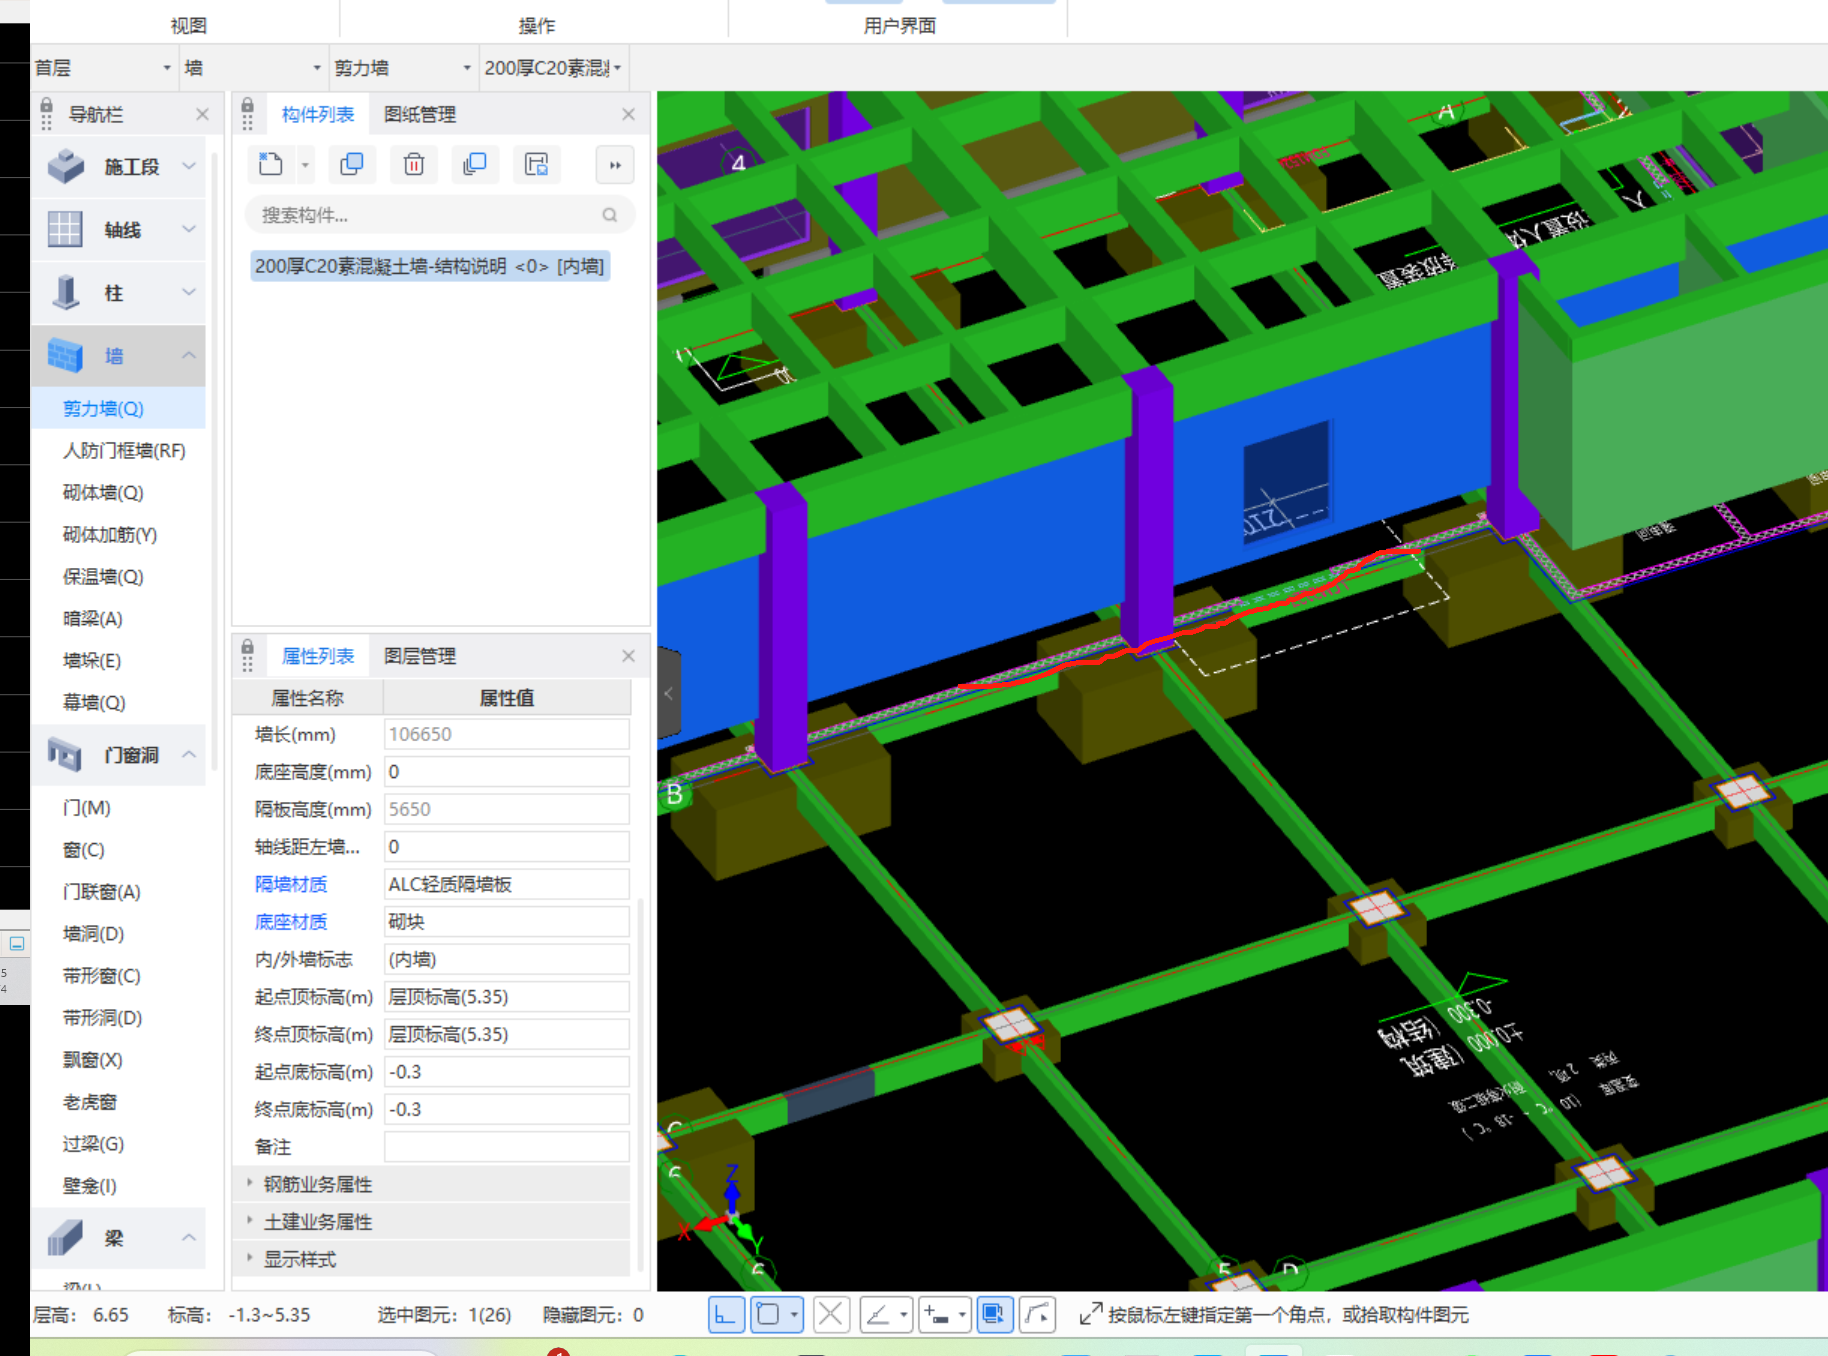This screenshot has width=1828, height=1356.
Task: Switch to the 图层管理 tab
Action: [x=420, y=656]
